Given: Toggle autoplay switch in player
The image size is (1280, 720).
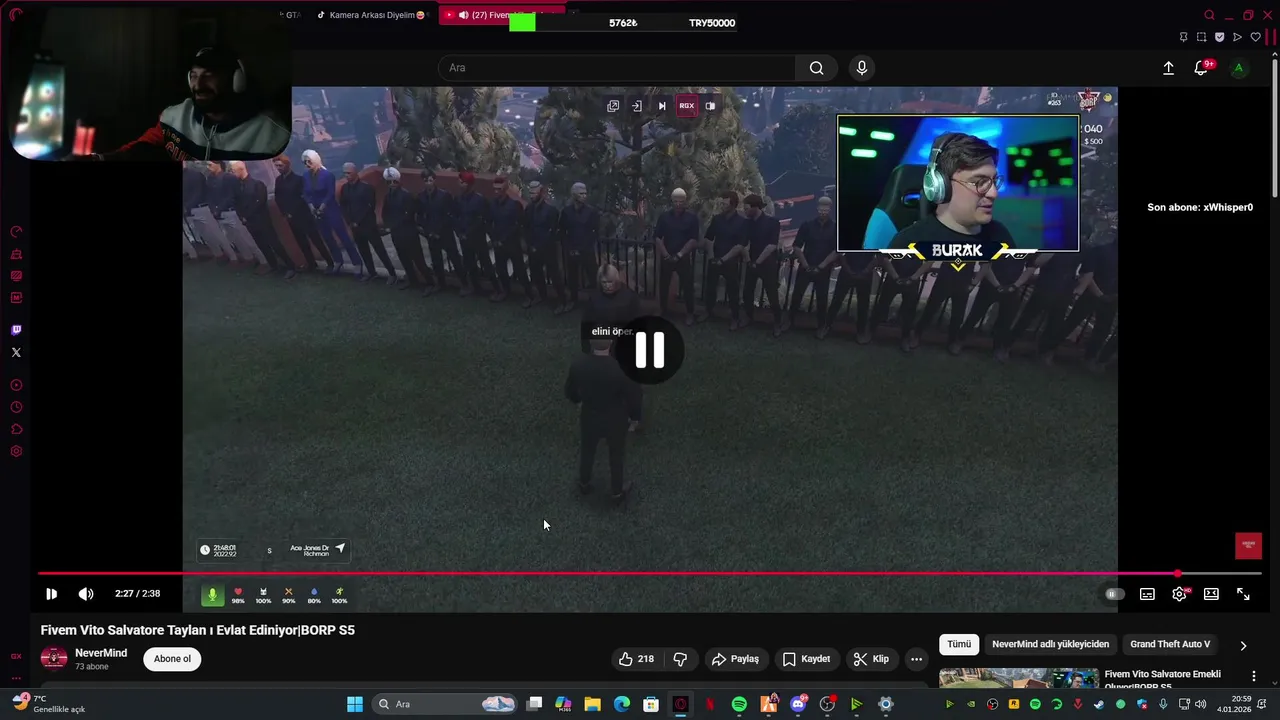Looking at the screenshot, I should 1114,594.
